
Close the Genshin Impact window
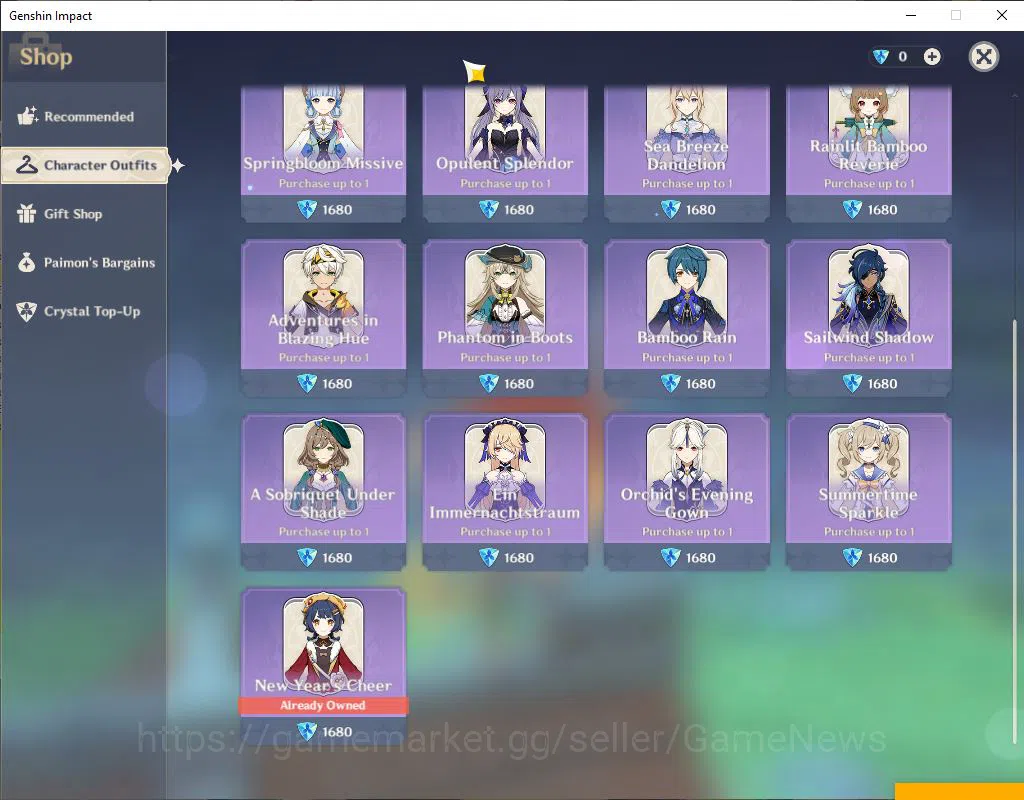point(1002,15)
